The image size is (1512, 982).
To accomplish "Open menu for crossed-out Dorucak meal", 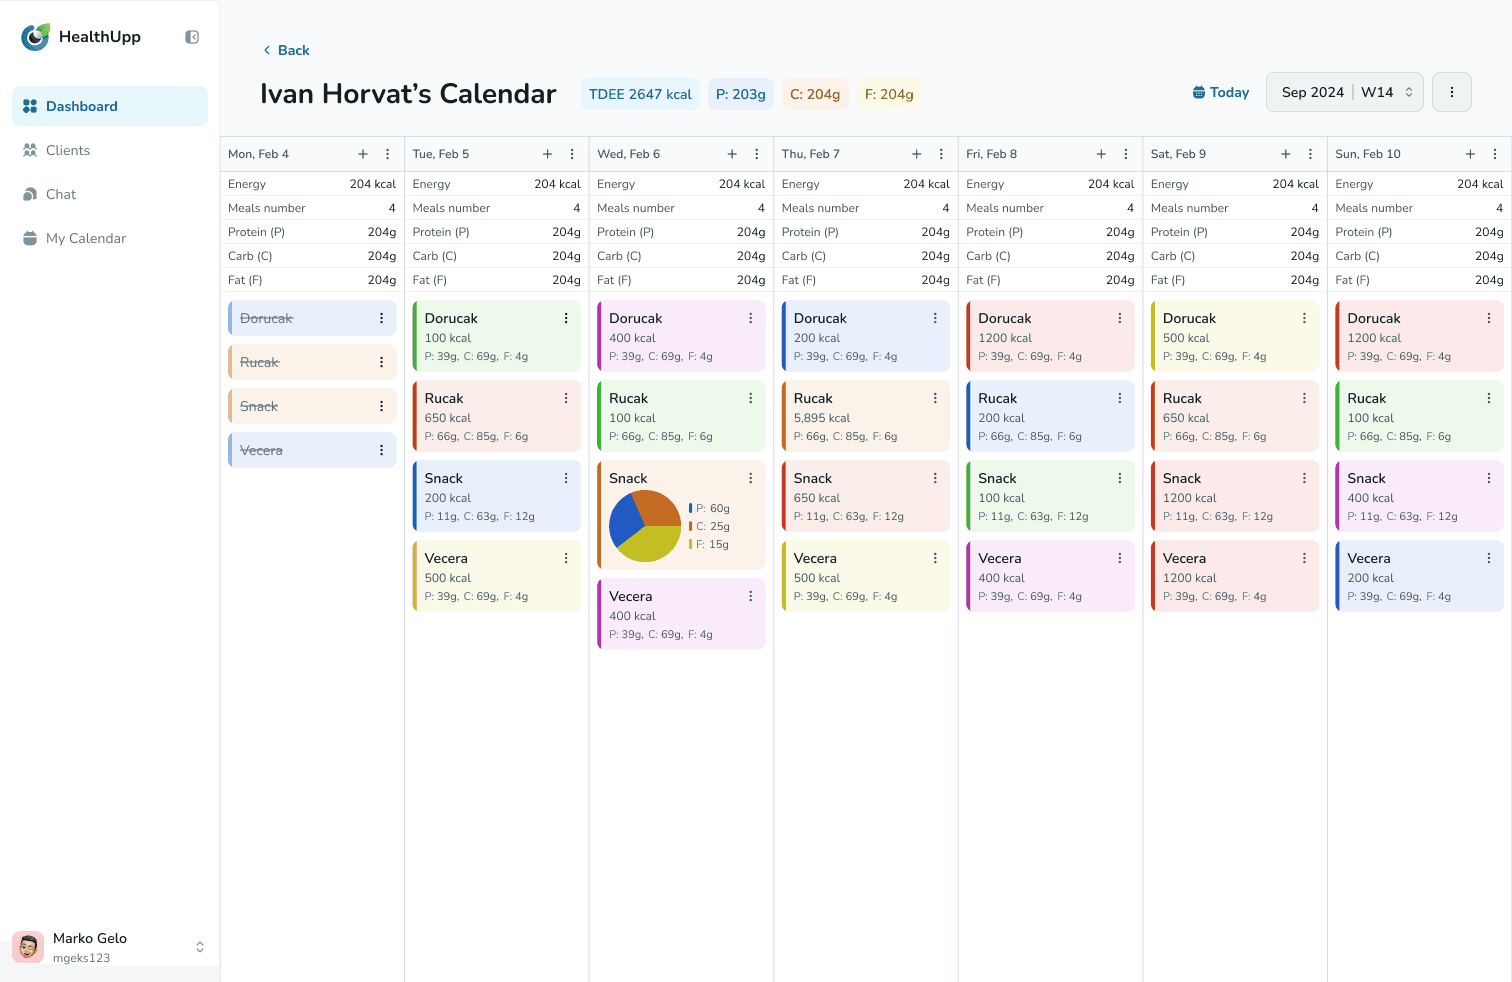I will click(381, 318).
